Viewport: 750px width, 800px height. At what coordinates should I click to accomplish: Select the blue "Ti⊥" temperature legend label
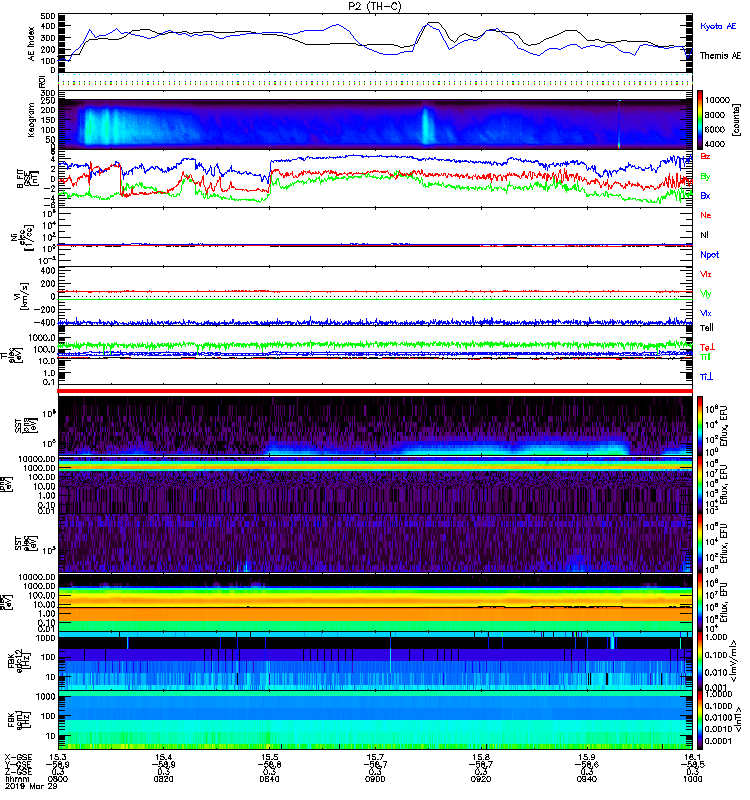tap(706, 377)
